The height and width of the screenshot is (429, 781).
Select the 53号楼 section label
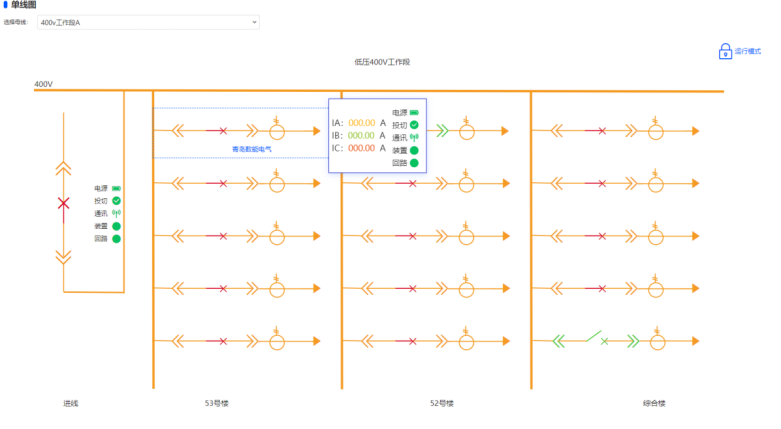pos(217,404)
